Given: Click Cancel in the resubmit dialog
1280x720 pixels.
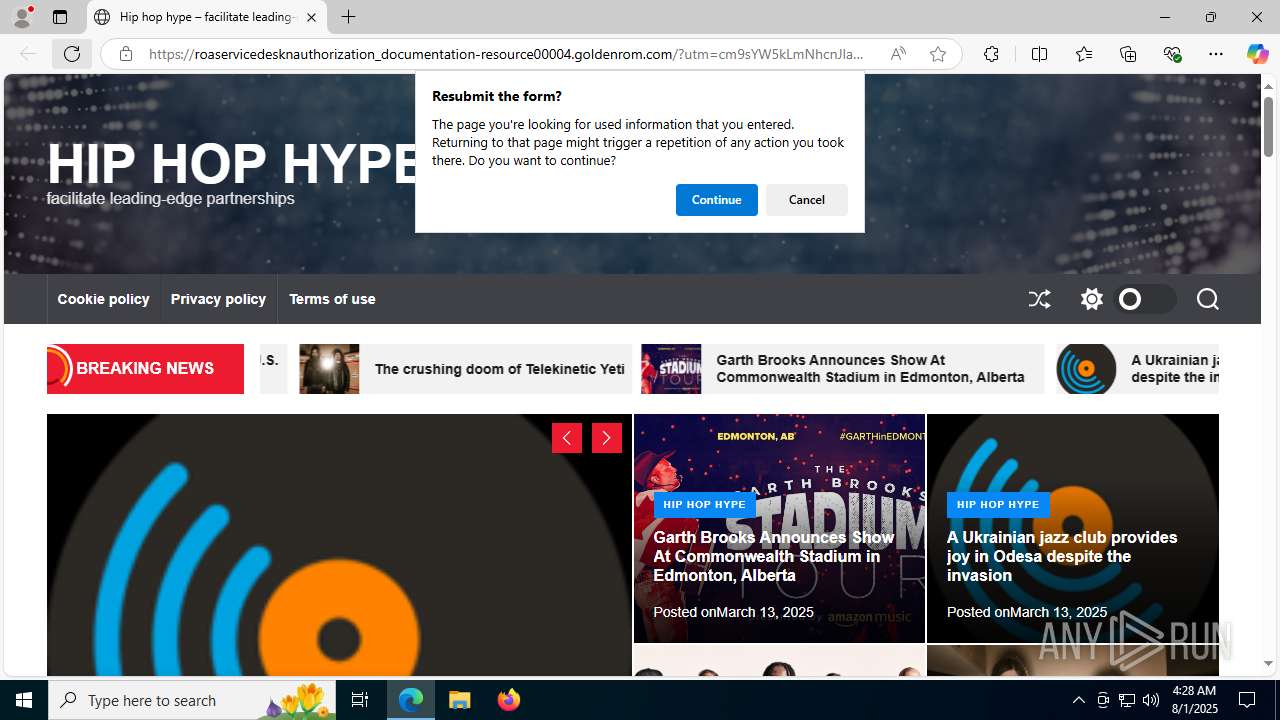Looking at the screenshot, I should (806, 200).
